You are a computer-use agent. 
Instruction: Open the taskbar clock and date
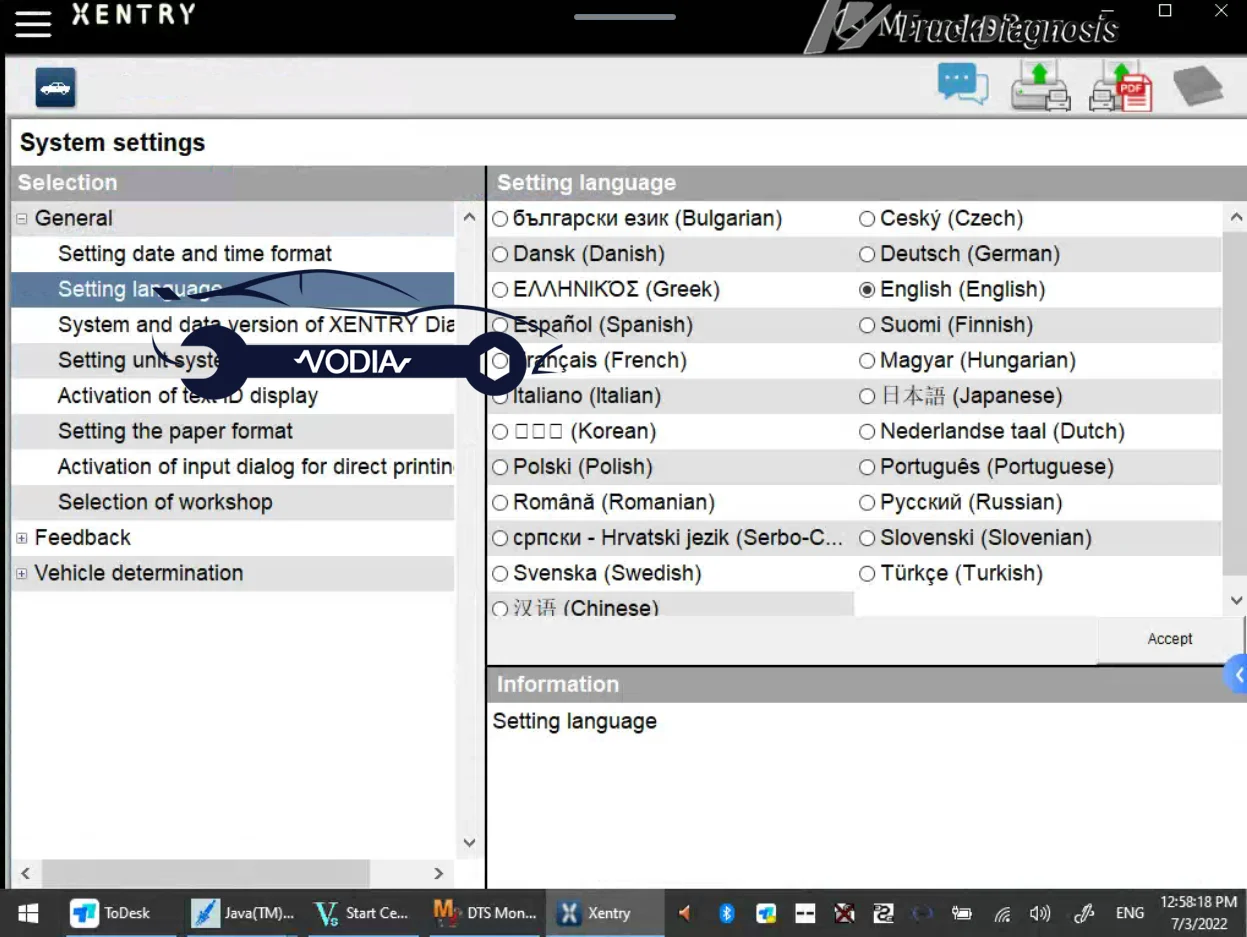[x=1199, y=913]
